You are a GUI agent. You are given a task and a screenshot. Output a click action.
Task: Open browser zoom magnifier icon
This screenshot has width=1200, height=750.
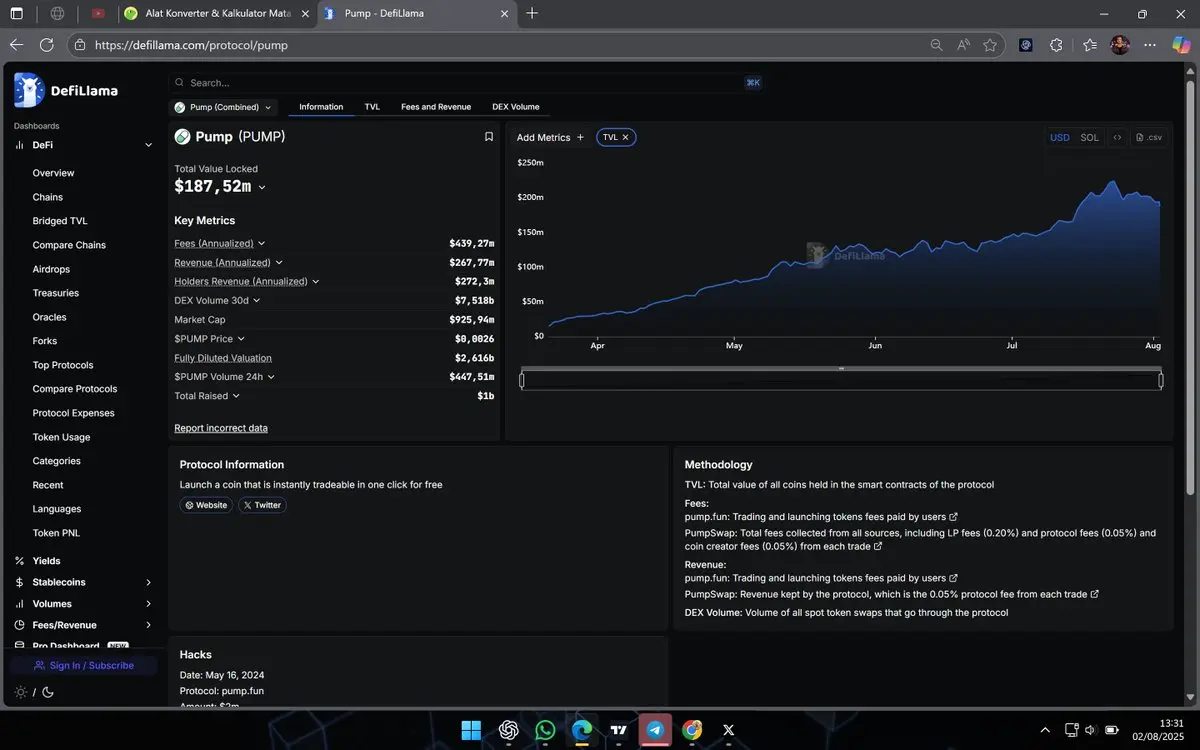936,45
